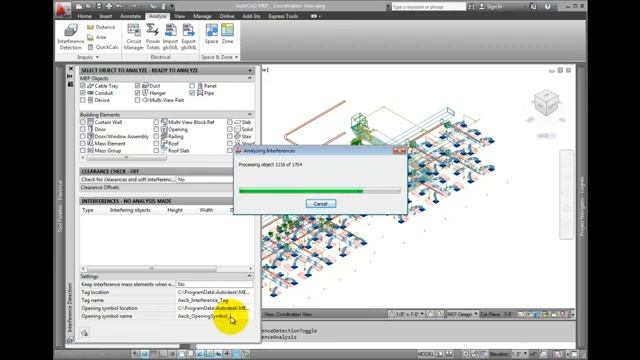640x360 pixels.
Task: Uncheck the Conduit checkbox
Action: [x=83, y=93]
